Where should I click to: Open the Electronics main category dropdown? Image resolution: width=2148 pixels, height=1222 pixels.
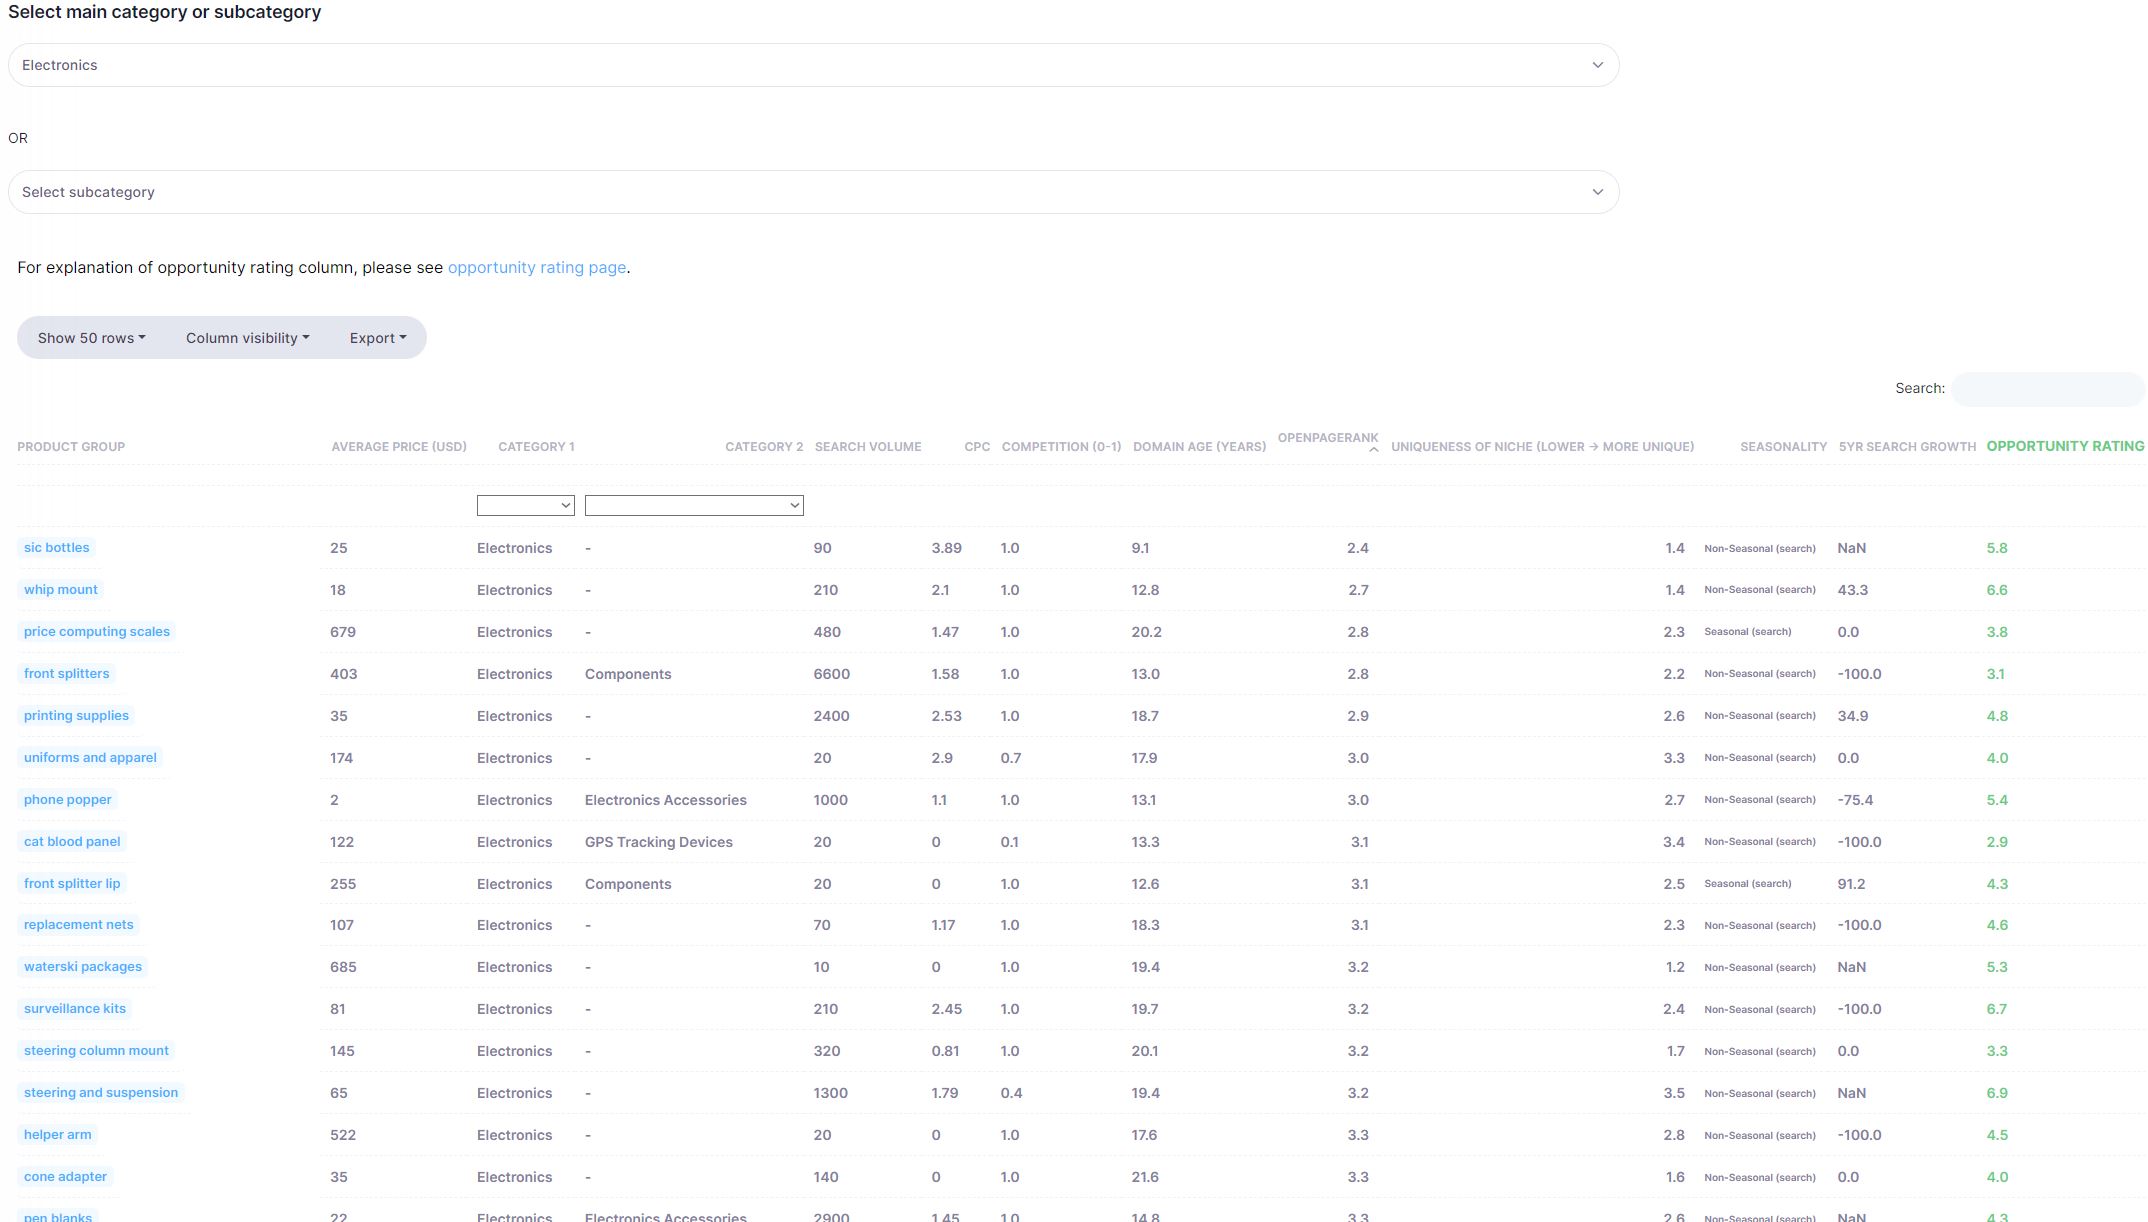pos(812,65)
